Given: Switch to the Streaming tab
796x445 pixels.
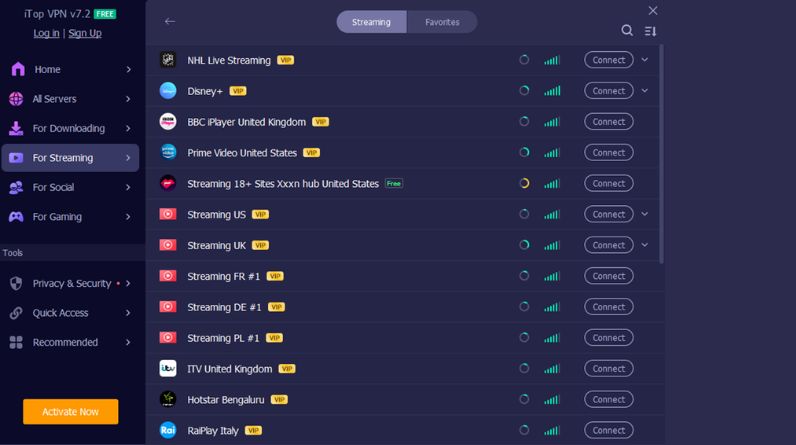Looking at the screenshot, I should (x=371, y=22).
